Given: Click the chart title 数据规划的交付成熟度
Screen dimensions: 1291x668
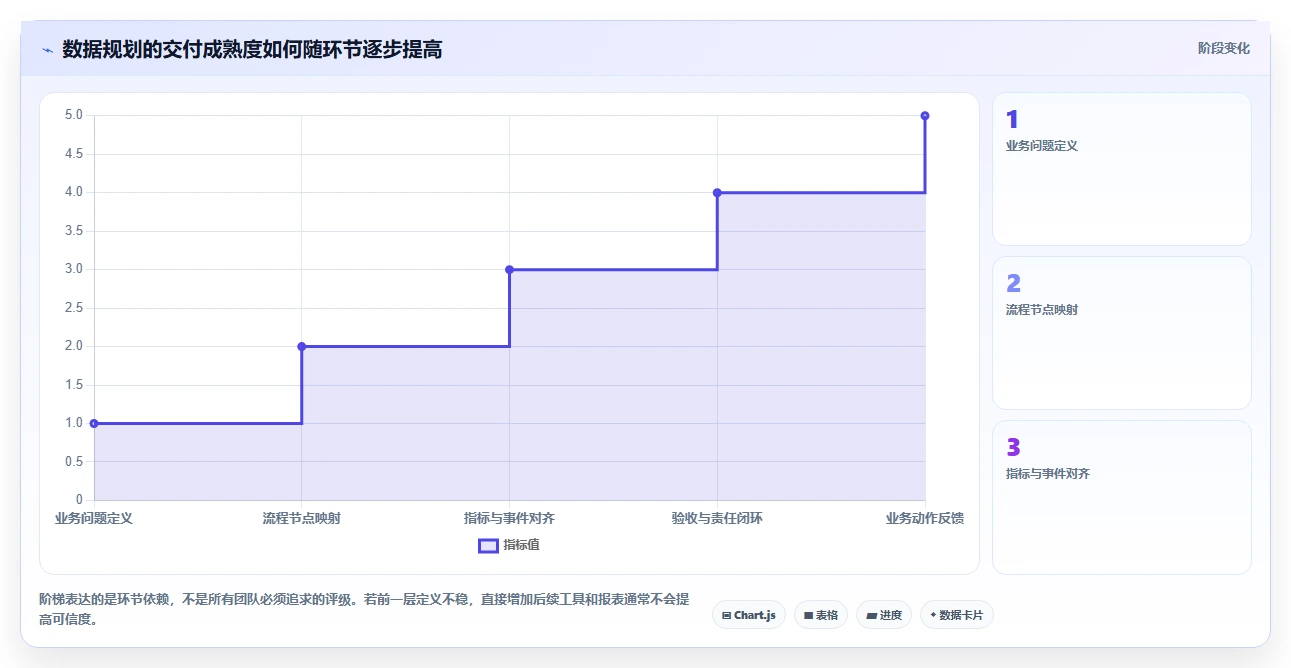Looking at the screenshot, I should 252,49.
